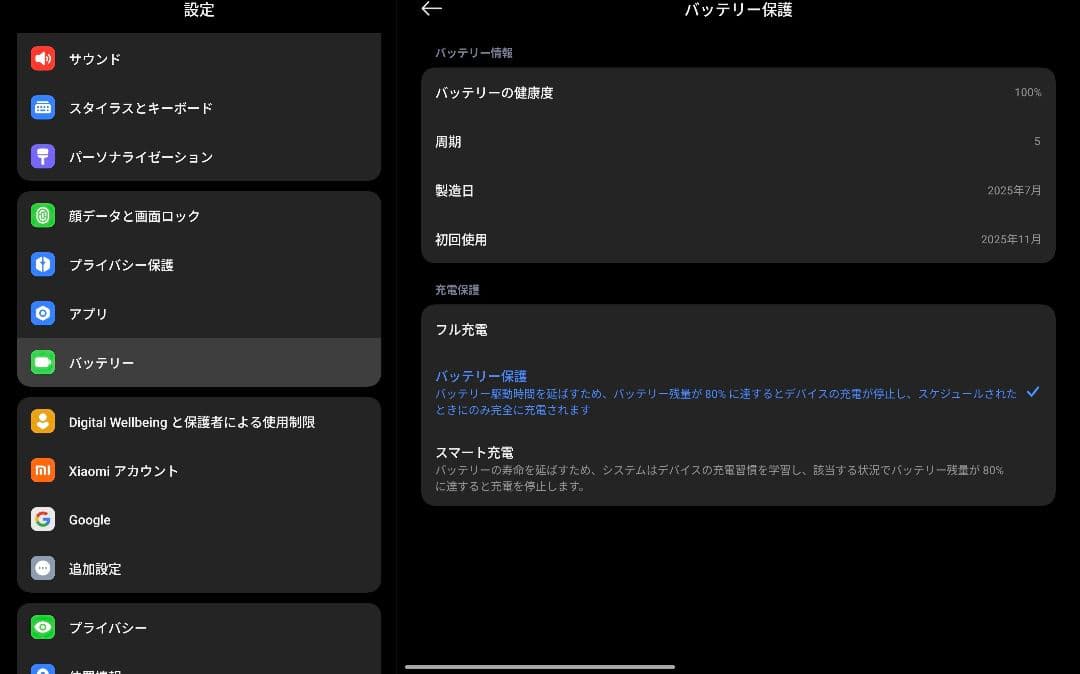Open the Xiaomi アカウント Mi icon
The height and width of the screenshot is (674, 1080).
coord(42,471)
